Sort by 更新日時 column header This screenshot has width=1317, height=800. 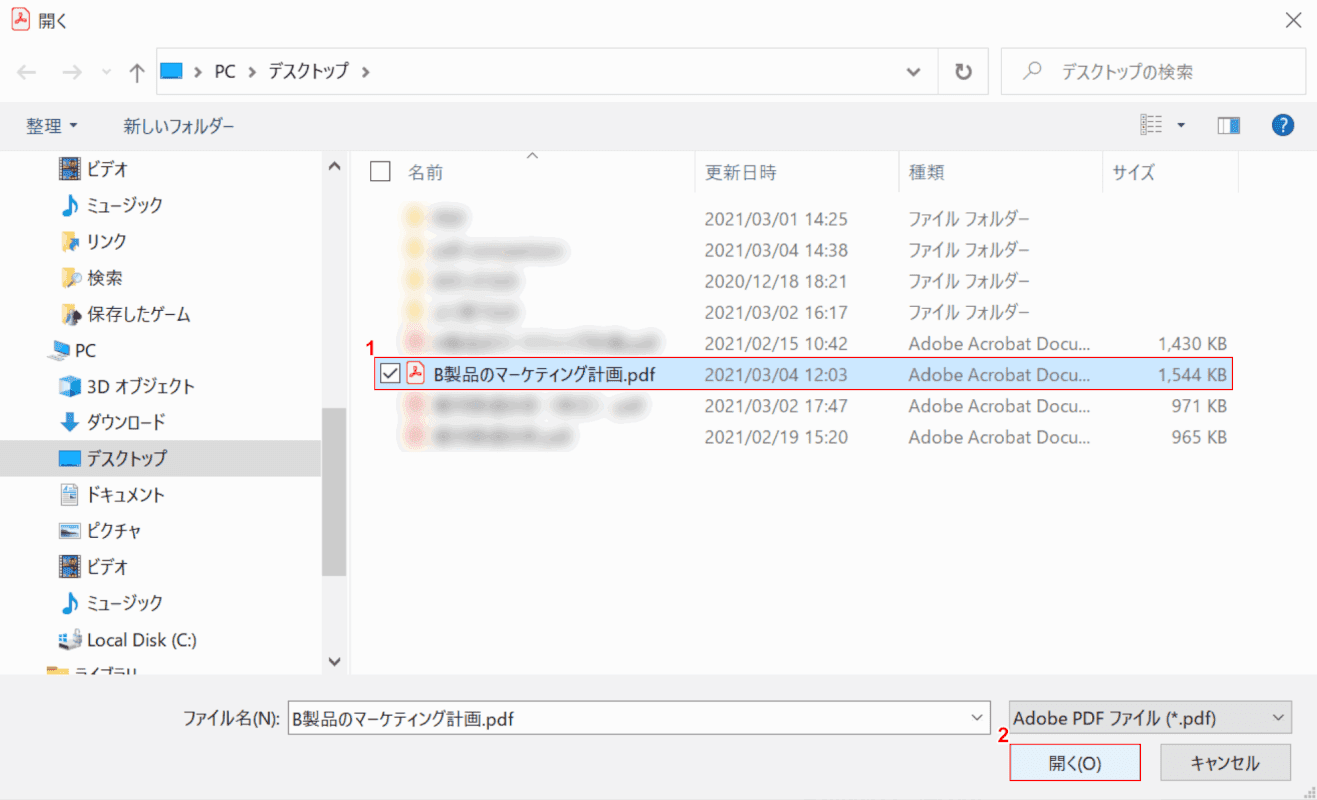click(x=741, y=172)
